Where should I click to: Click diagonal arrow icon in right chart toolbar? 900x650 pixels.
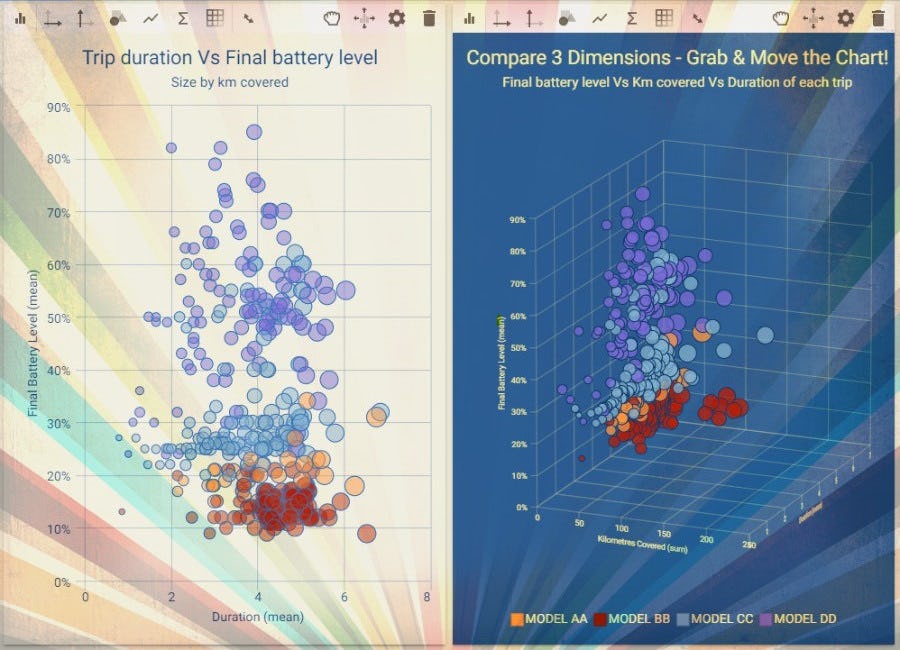(x=697, y=18)
